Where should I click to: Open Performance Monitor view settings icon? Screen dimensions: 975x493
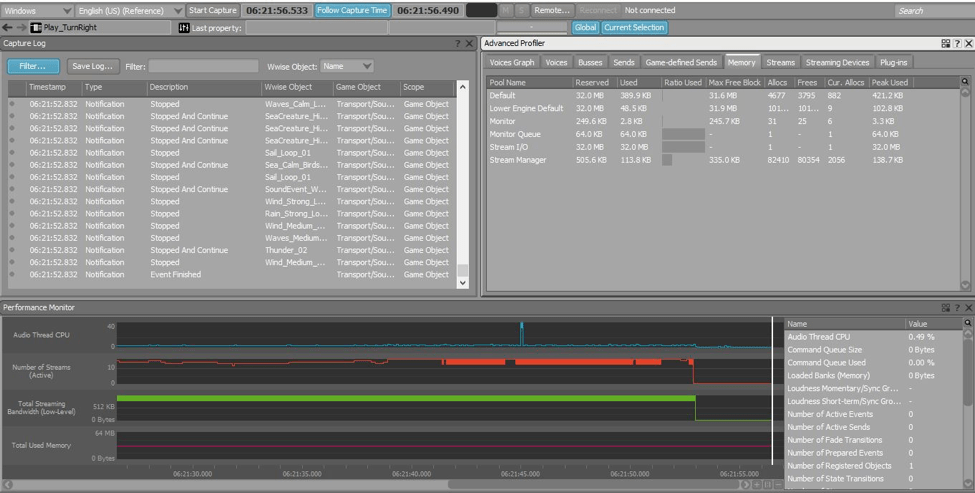coord(945,308)
